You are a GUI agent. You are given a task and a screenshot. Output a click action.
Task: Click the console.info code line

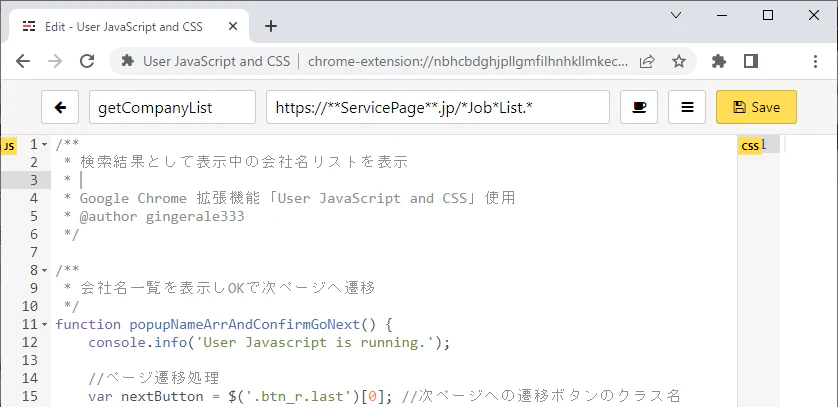click(269, 342)
